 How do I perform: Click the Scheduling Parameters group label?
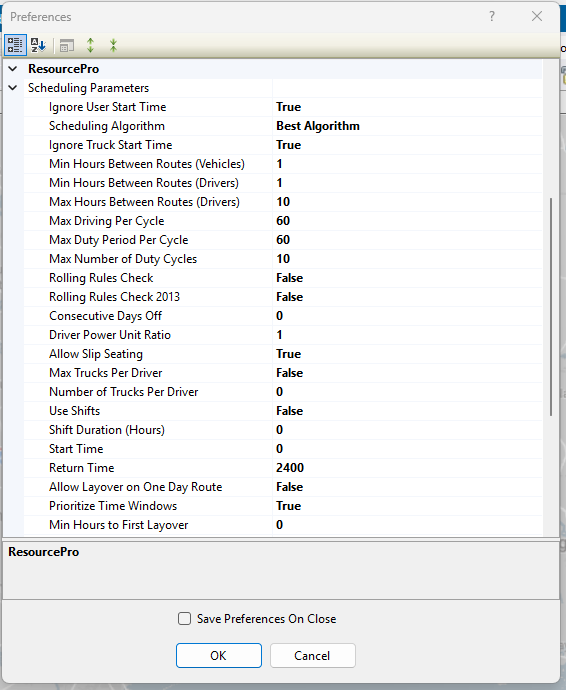(x=88, y=88)
